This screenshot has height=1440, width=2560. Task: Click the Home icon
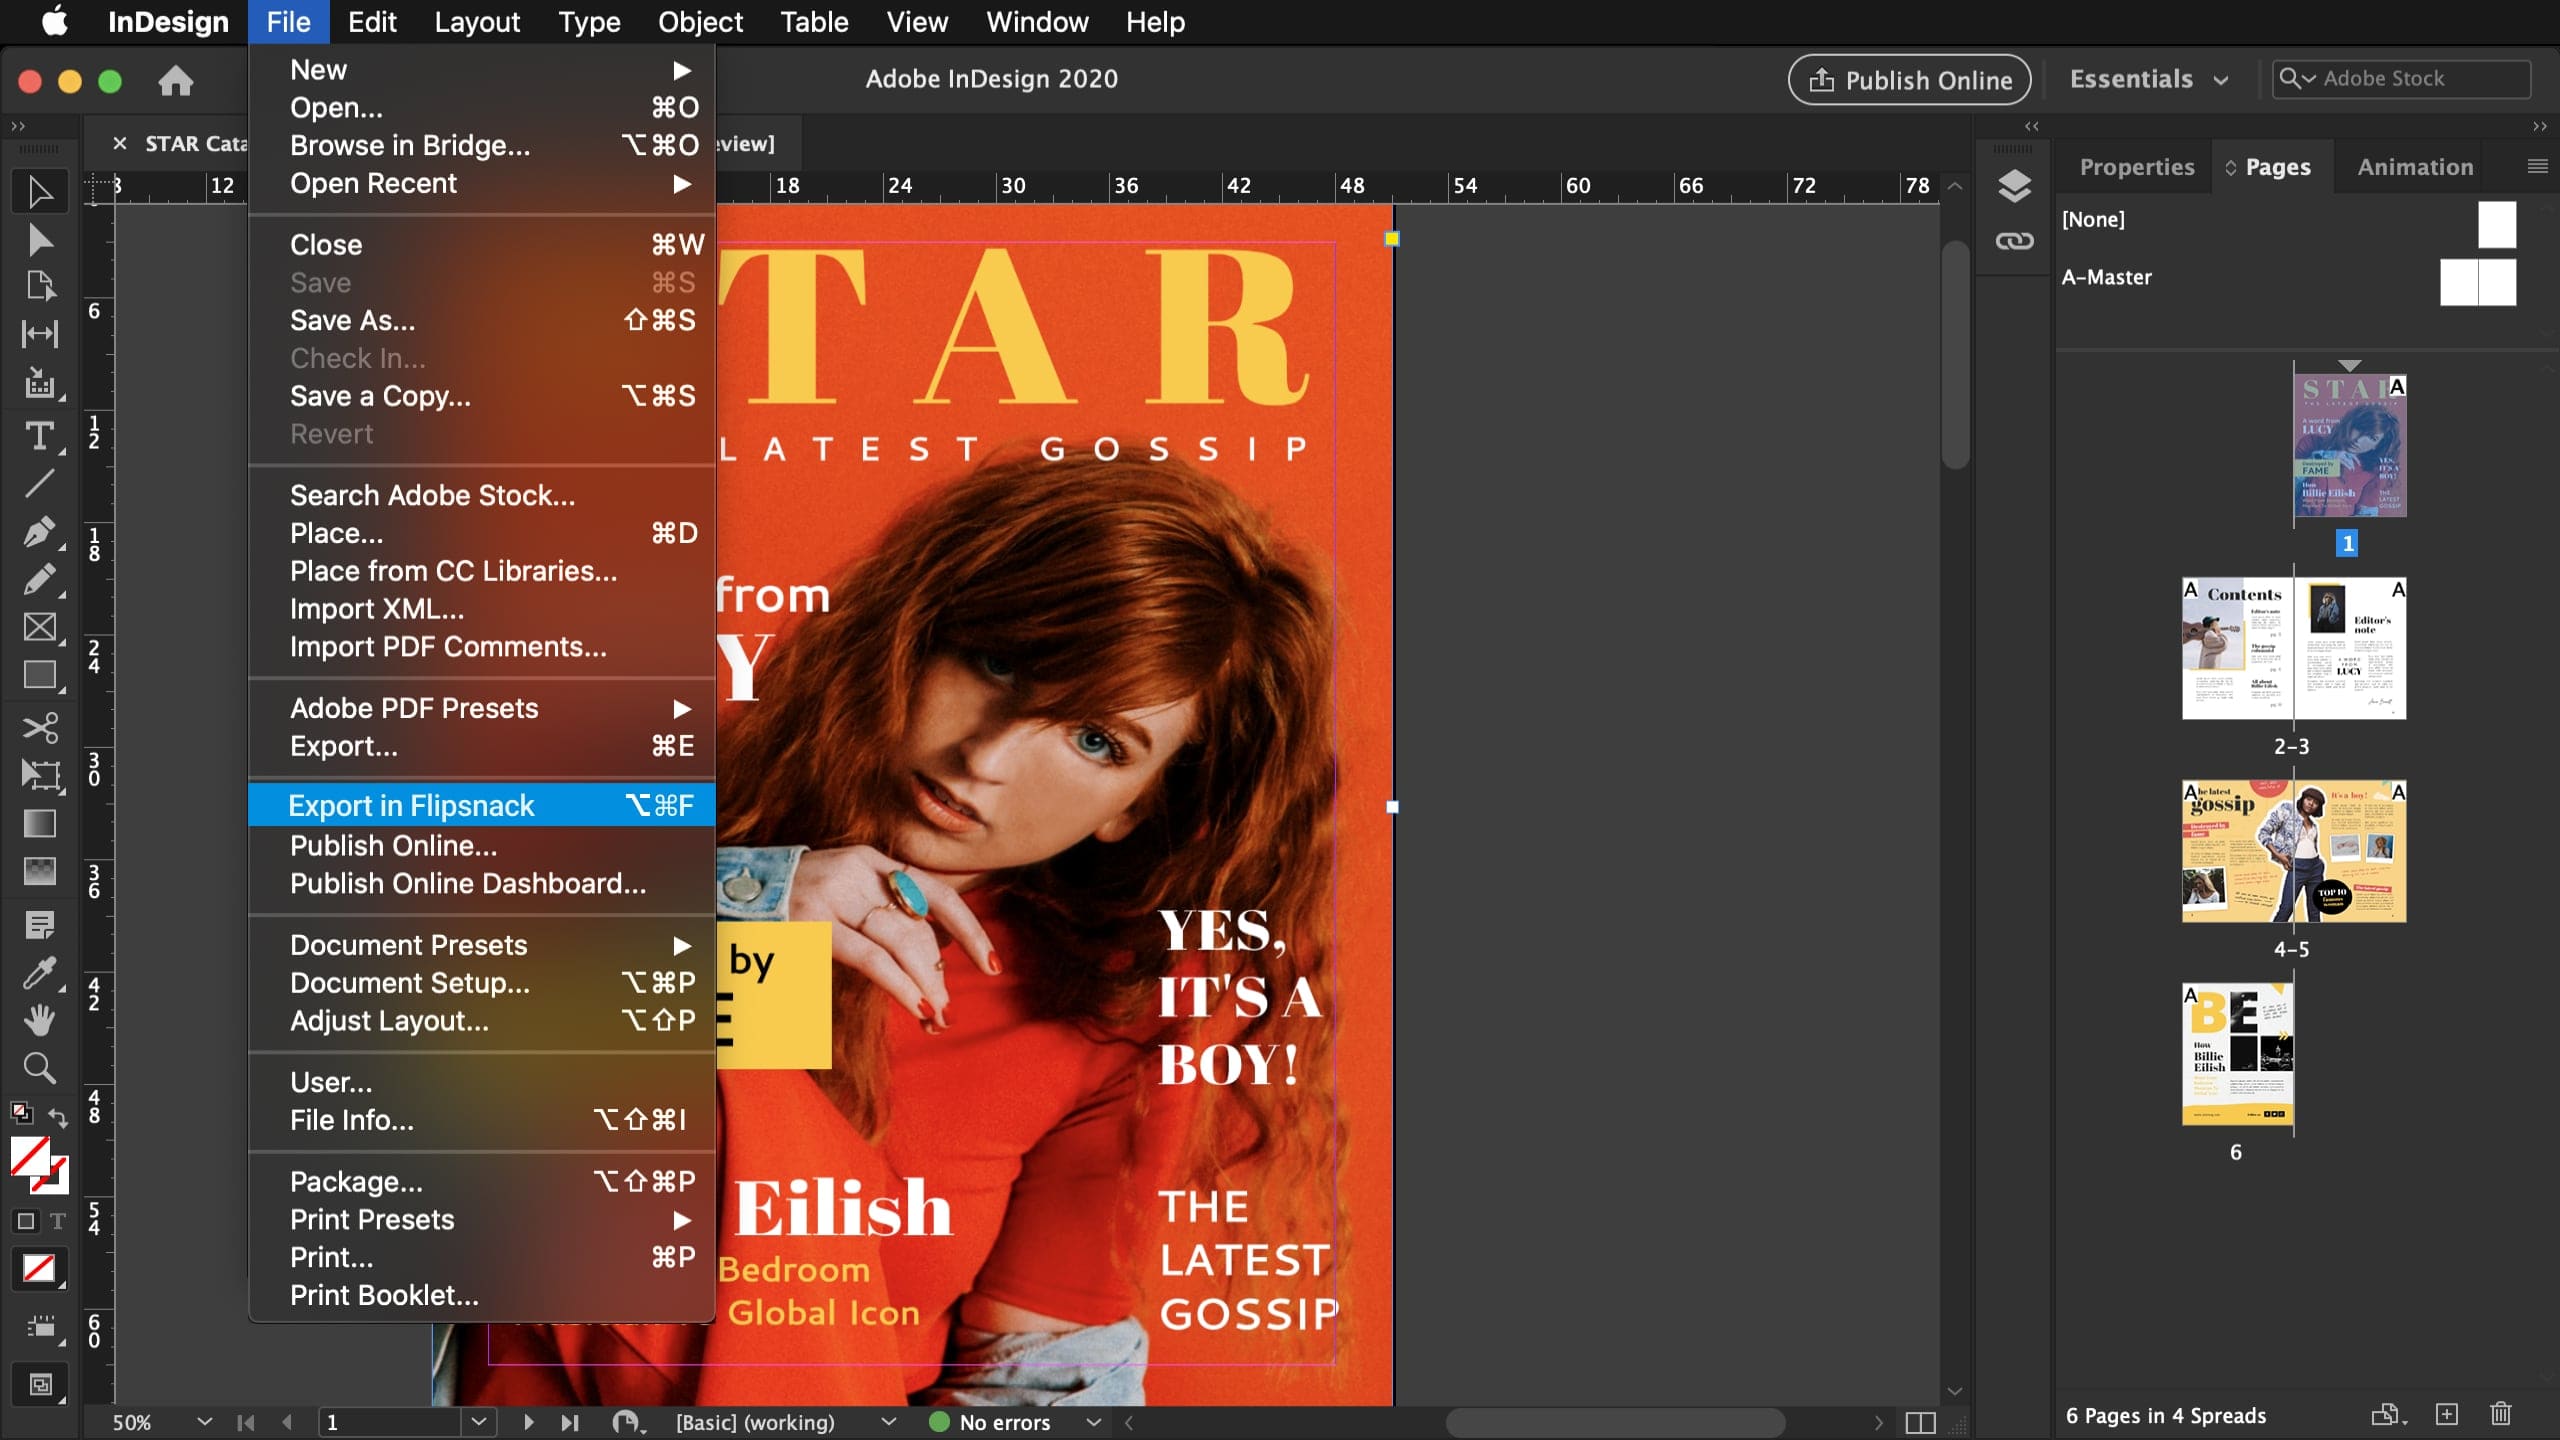pos(176,80)
